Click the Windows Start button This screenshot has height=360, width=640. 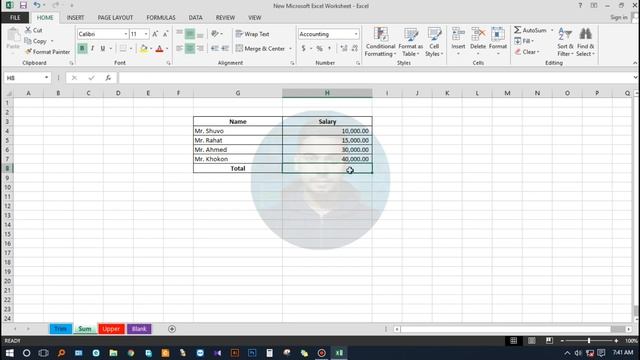pos(9,353)
